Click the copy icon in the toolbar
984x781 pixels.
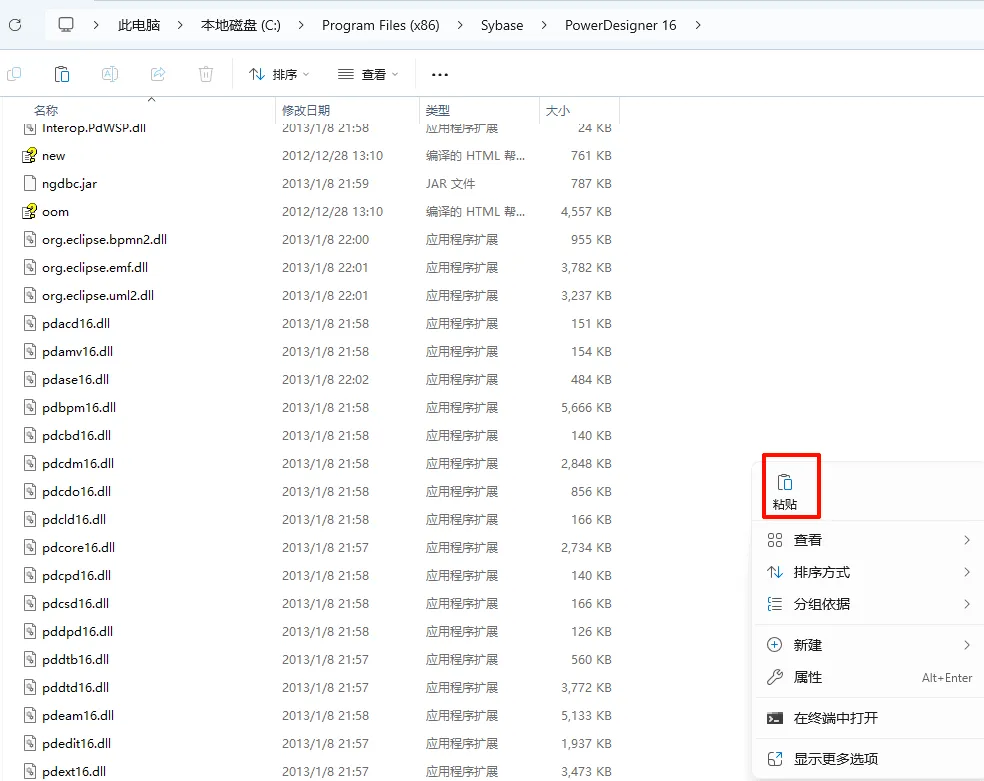(x=14, y=75)
